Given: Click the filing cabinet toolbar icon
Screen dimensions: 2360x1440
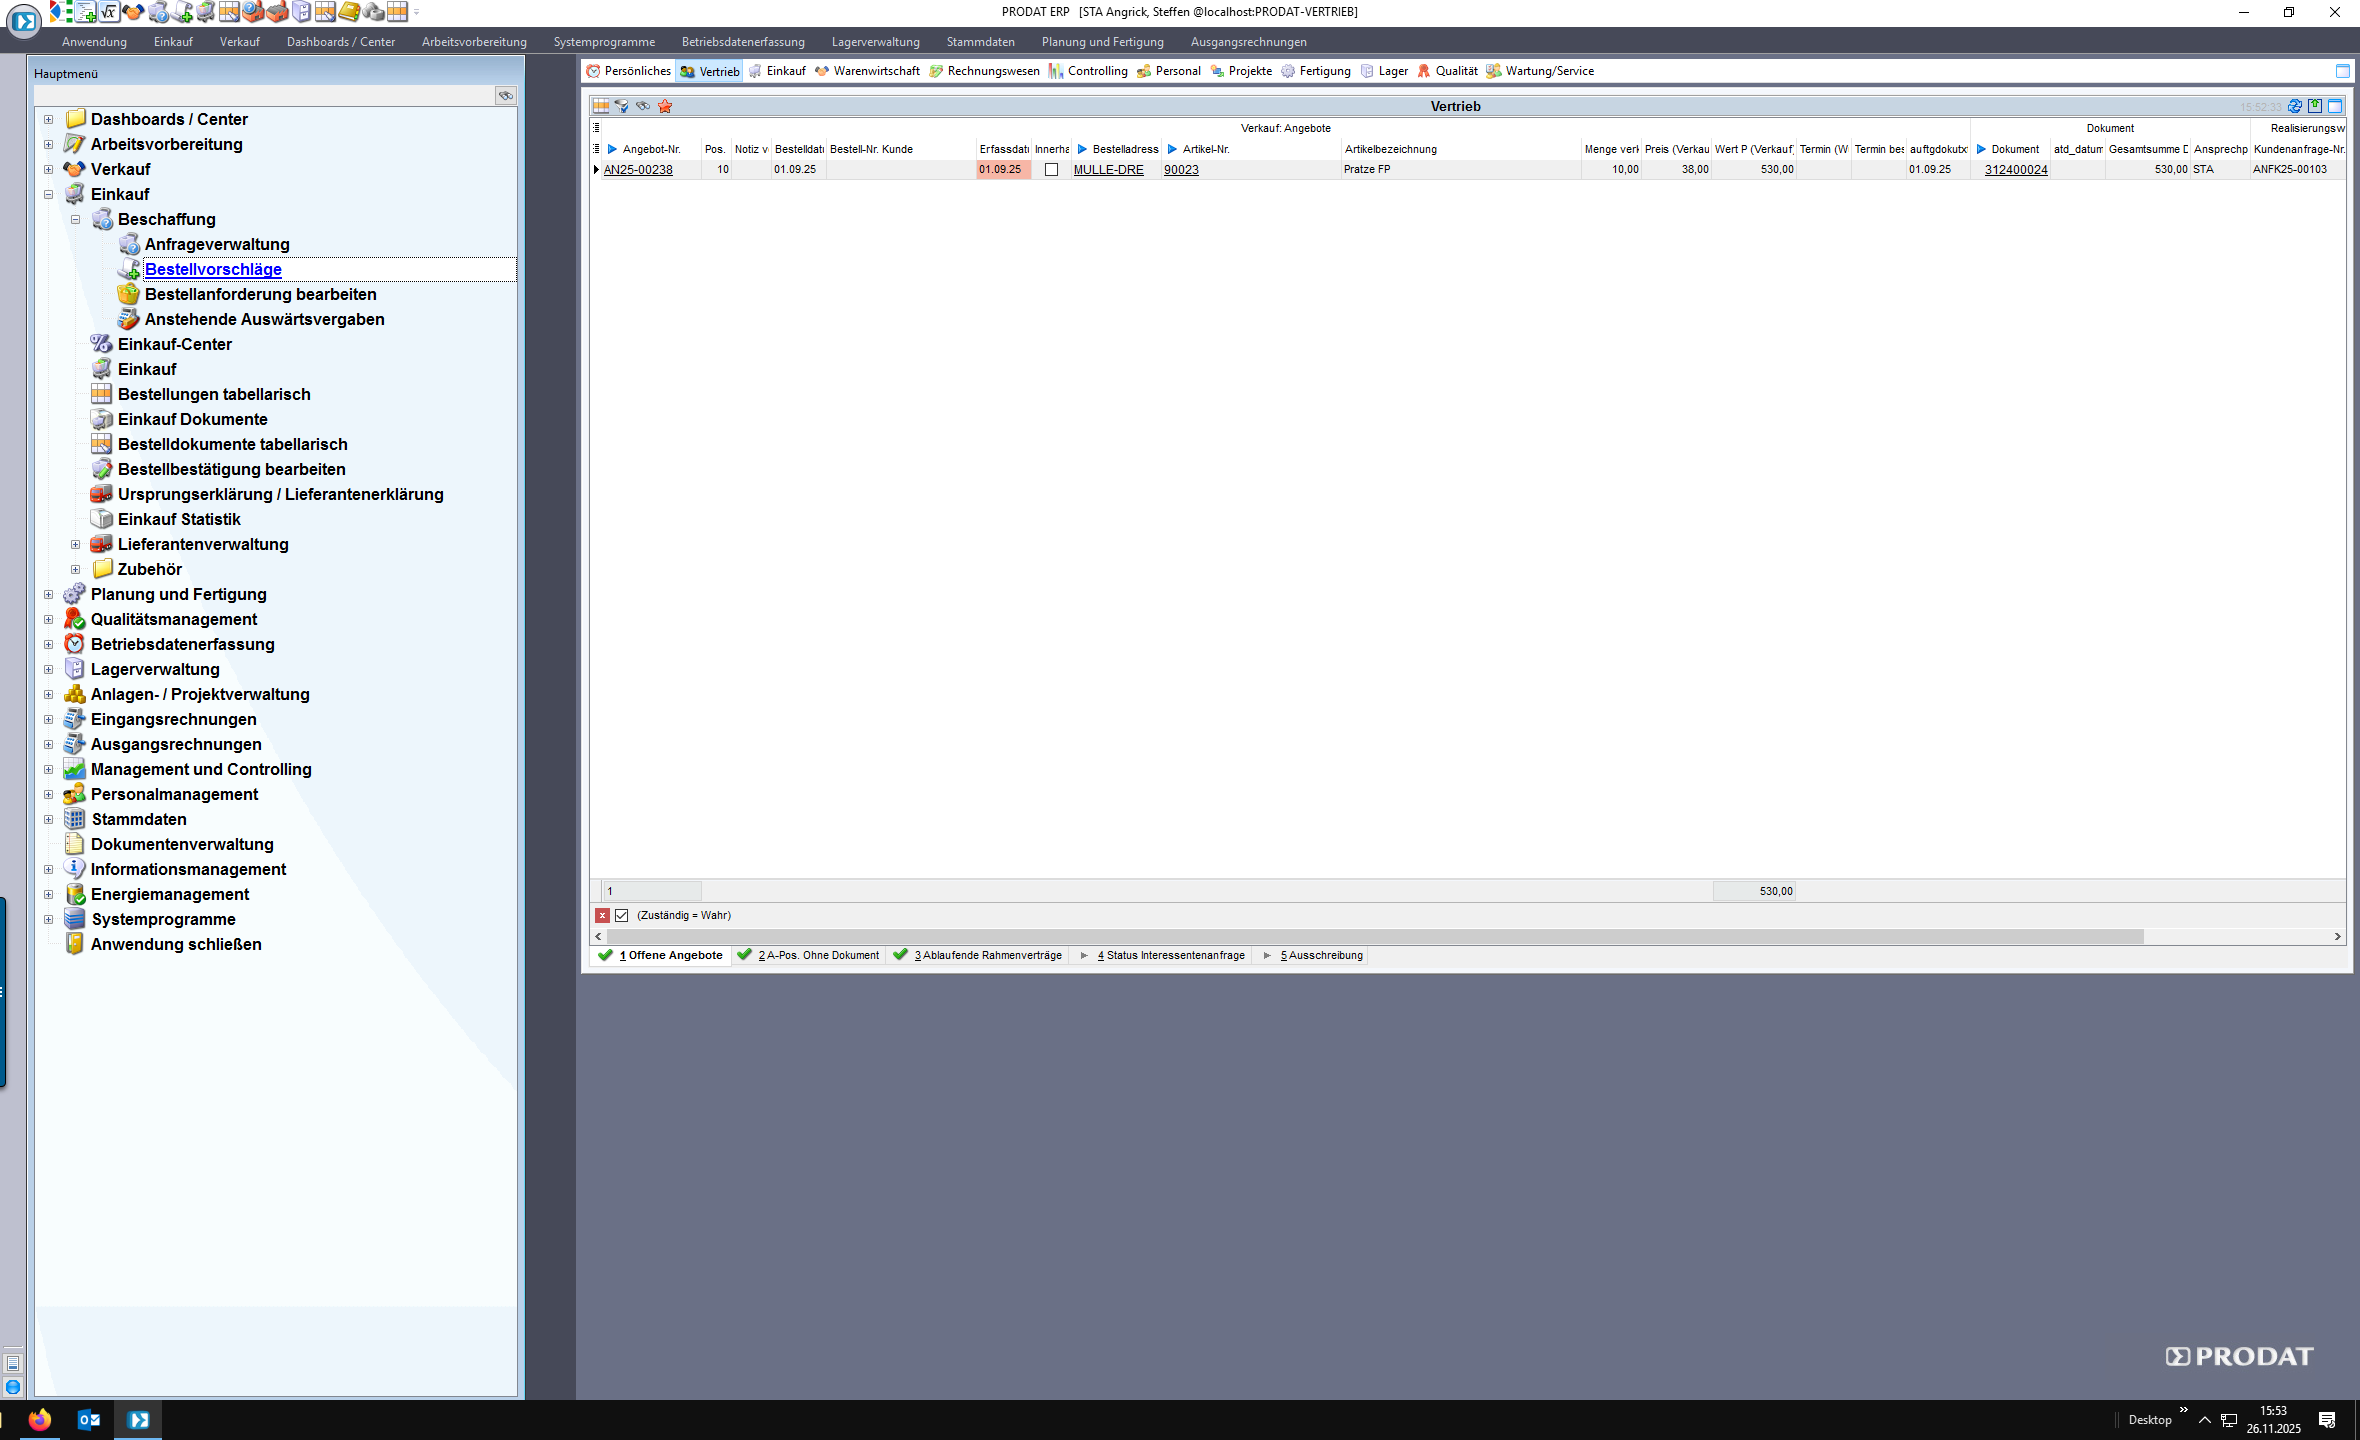Looking at the screenshot, I should (300, 12).
